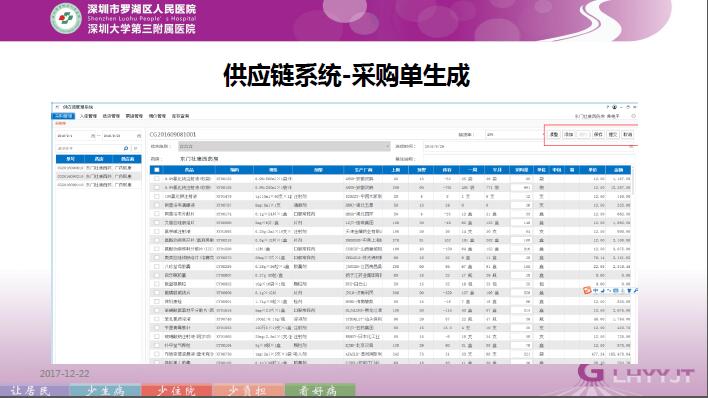Click the 单号 header in left order list
Image resolution: width=708 pixels, height=398 pixels.
(70, 159)
